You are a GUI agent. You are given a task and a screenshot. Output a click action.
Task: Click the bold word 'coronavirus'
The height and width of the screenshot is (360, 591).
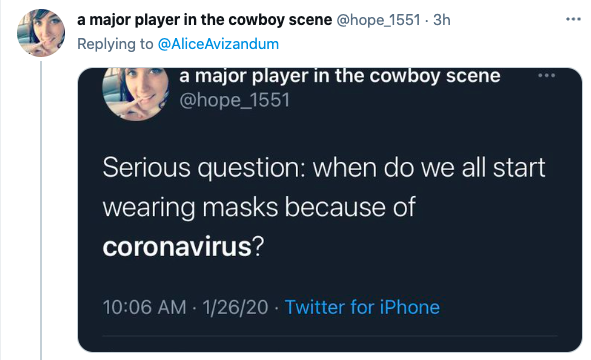coord(177,247)
